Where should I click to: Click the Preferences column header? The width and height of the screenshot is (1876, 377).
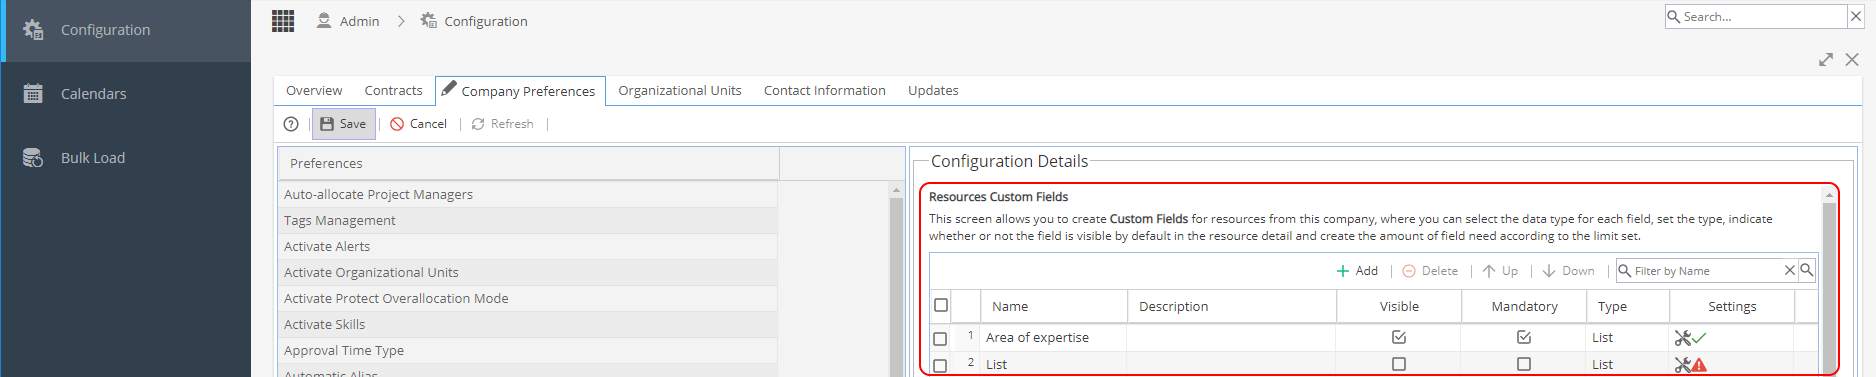528,164
